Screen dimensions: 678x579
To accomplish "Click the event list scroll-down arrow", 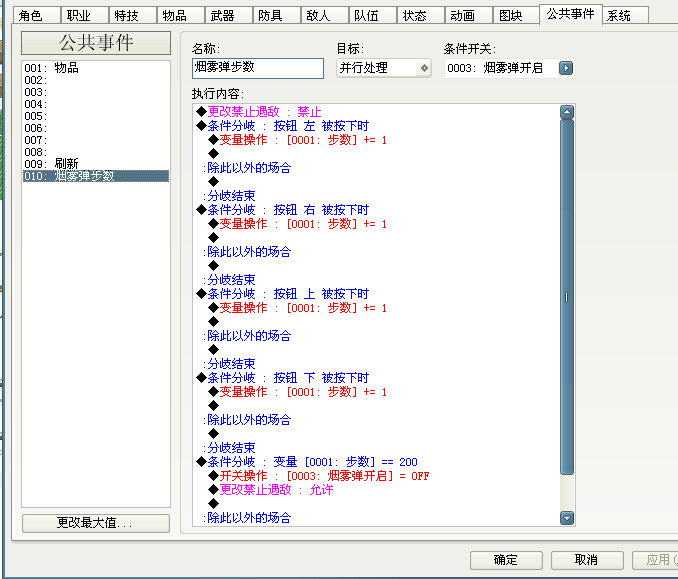I will click(x=567, y=518).
